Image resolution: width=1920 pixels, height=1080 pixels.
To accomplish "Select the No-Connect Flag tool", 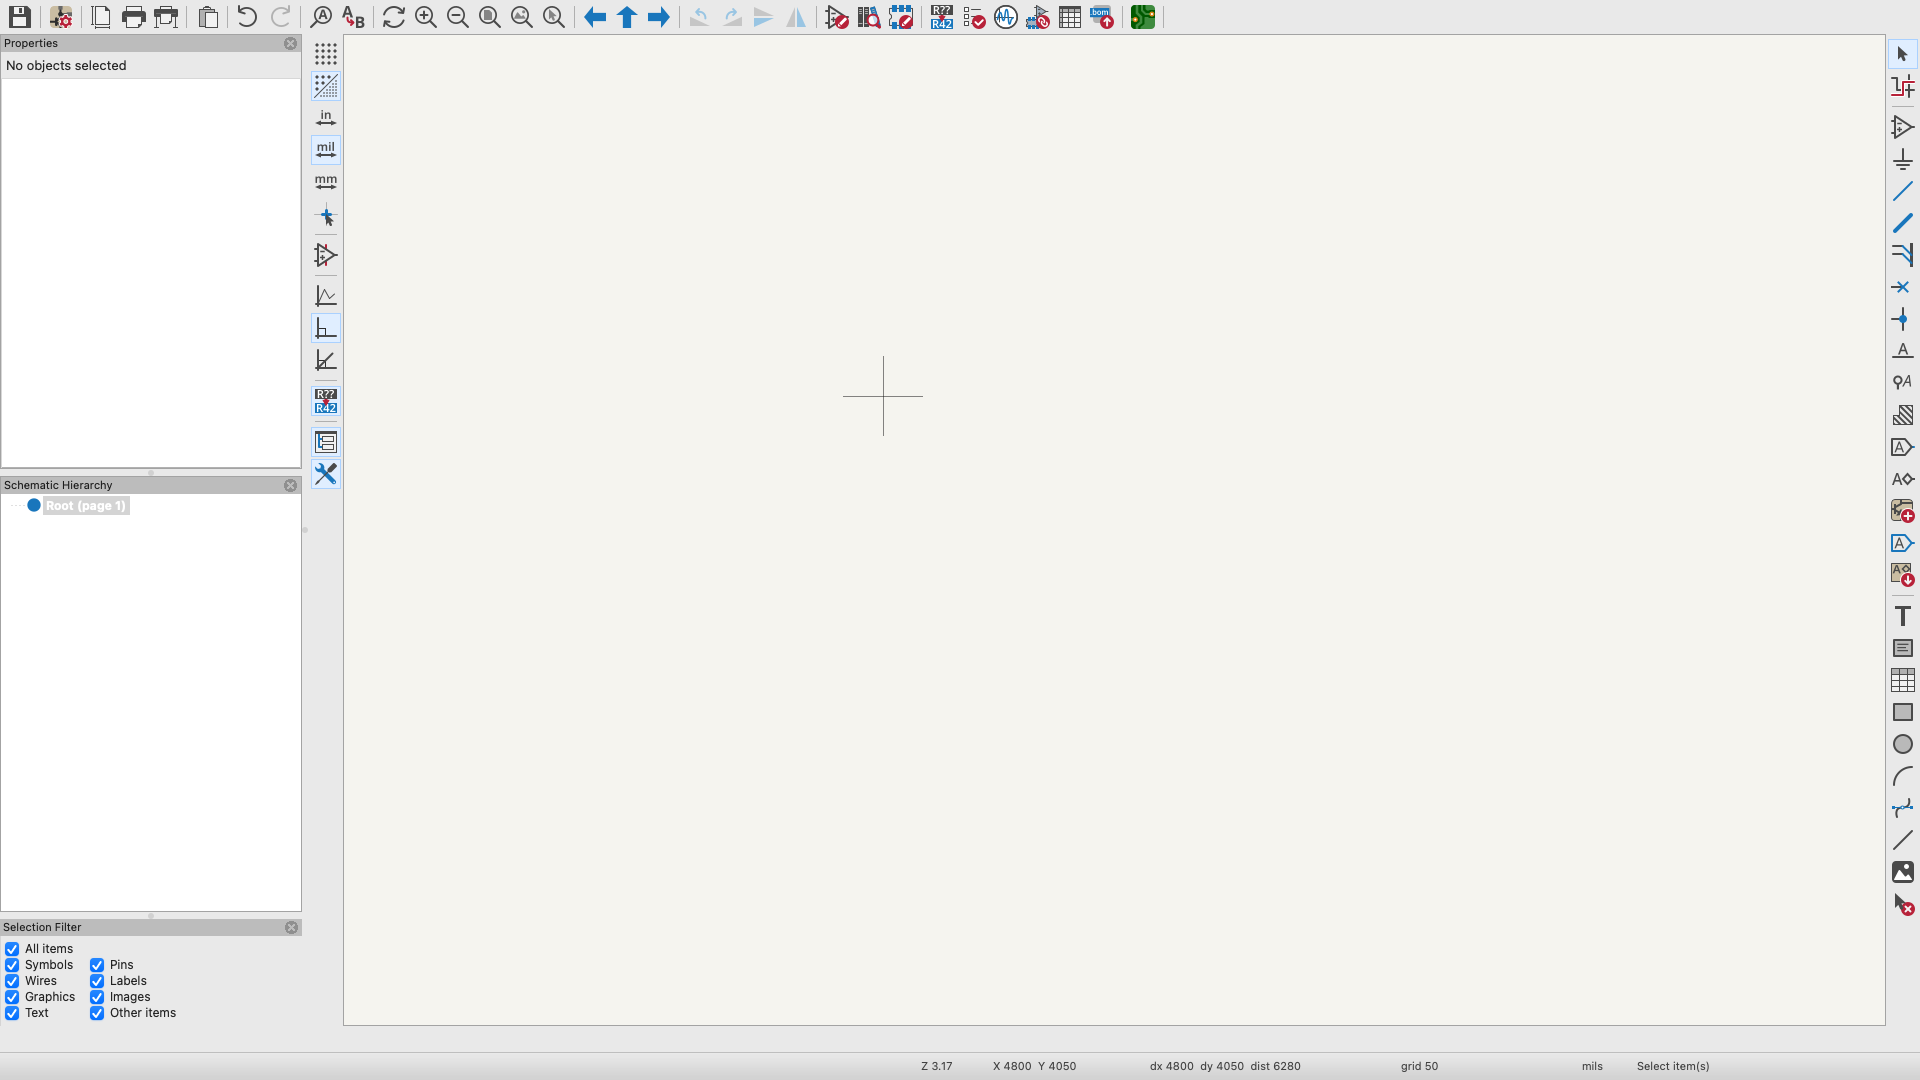I will [1902, 287].
